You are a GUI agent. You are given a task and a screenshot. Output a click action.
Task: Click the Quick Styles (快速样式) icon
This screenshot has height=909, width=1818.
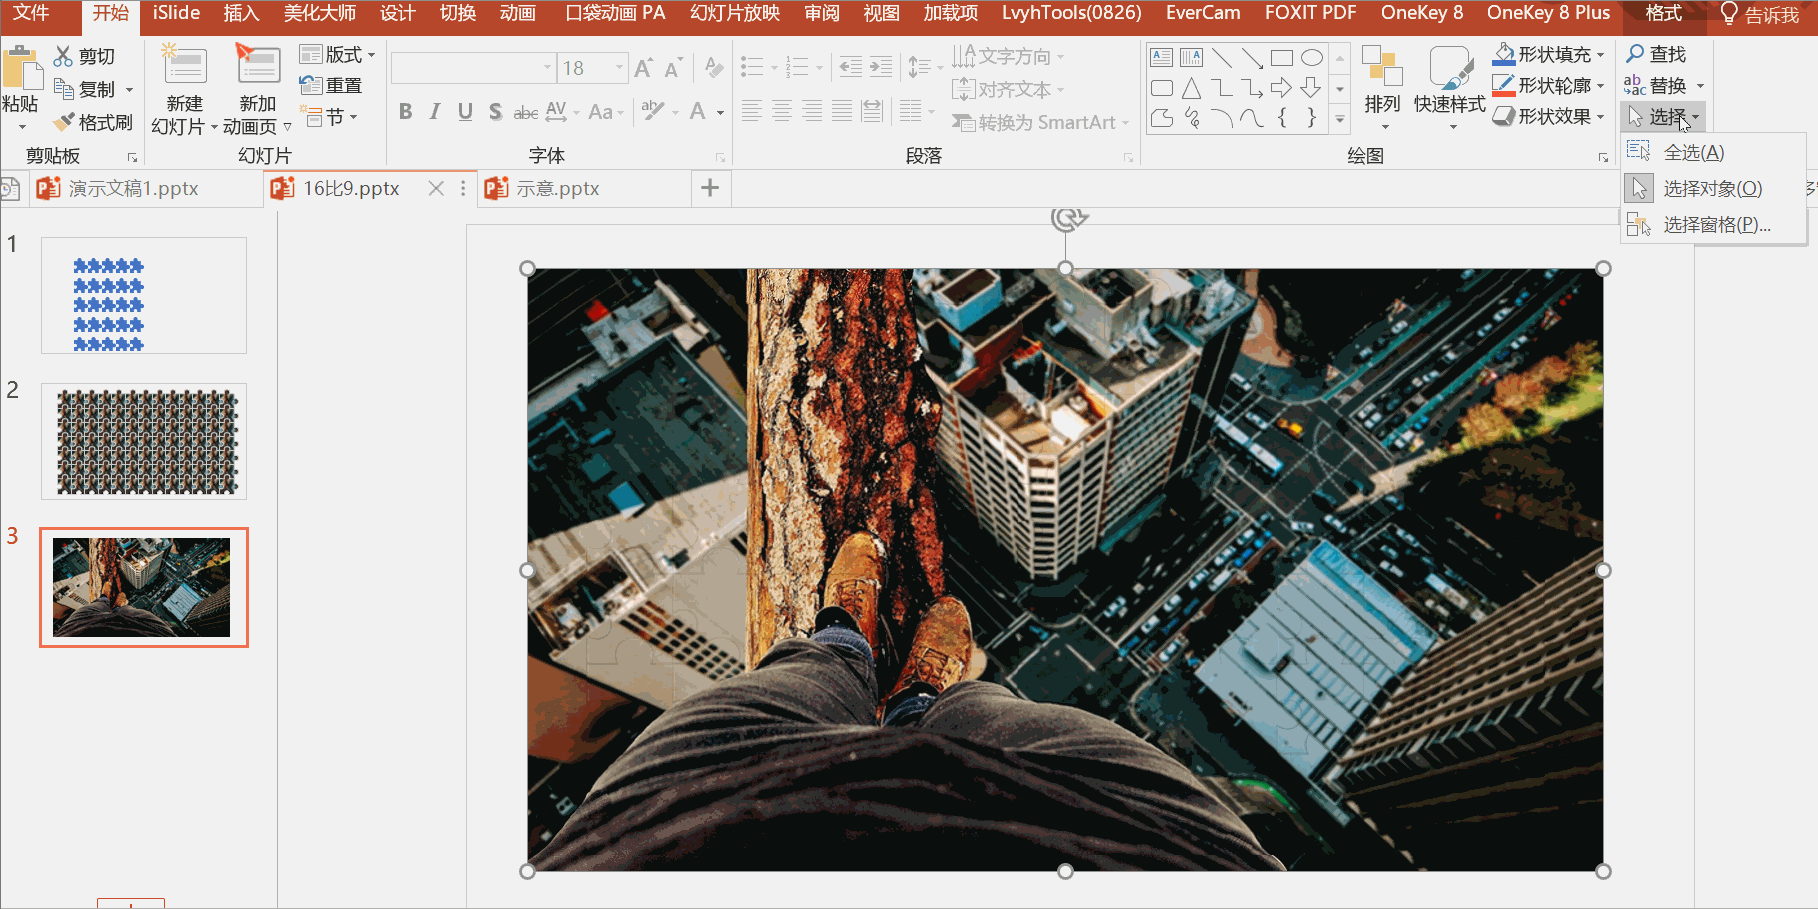[x=1449, y=68]
